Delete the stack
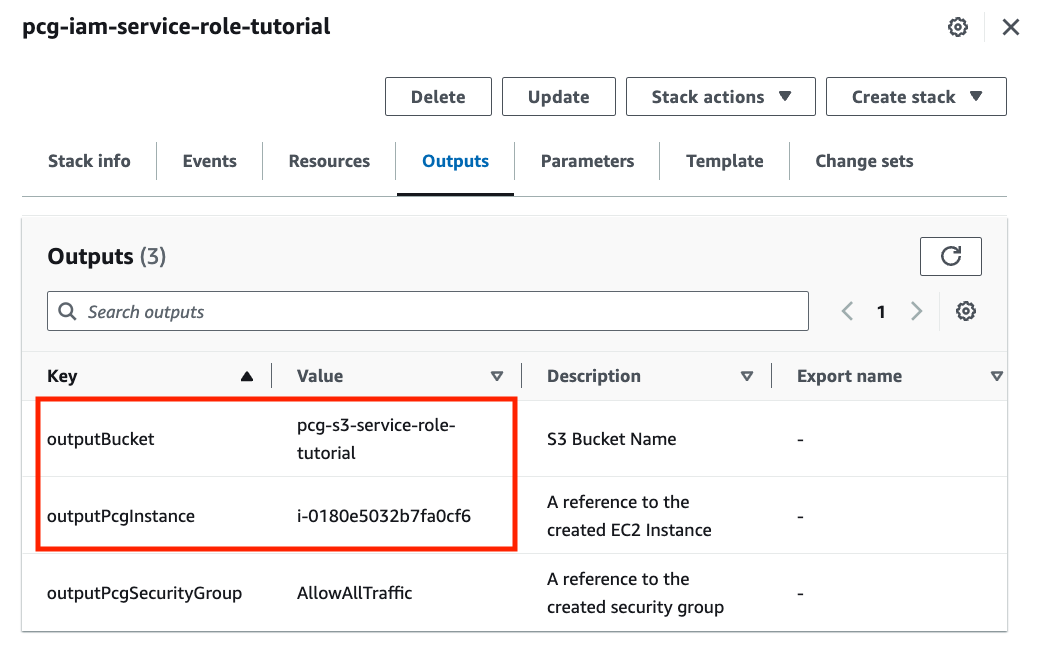This screenshot has height=661, width=1037. 438,97
